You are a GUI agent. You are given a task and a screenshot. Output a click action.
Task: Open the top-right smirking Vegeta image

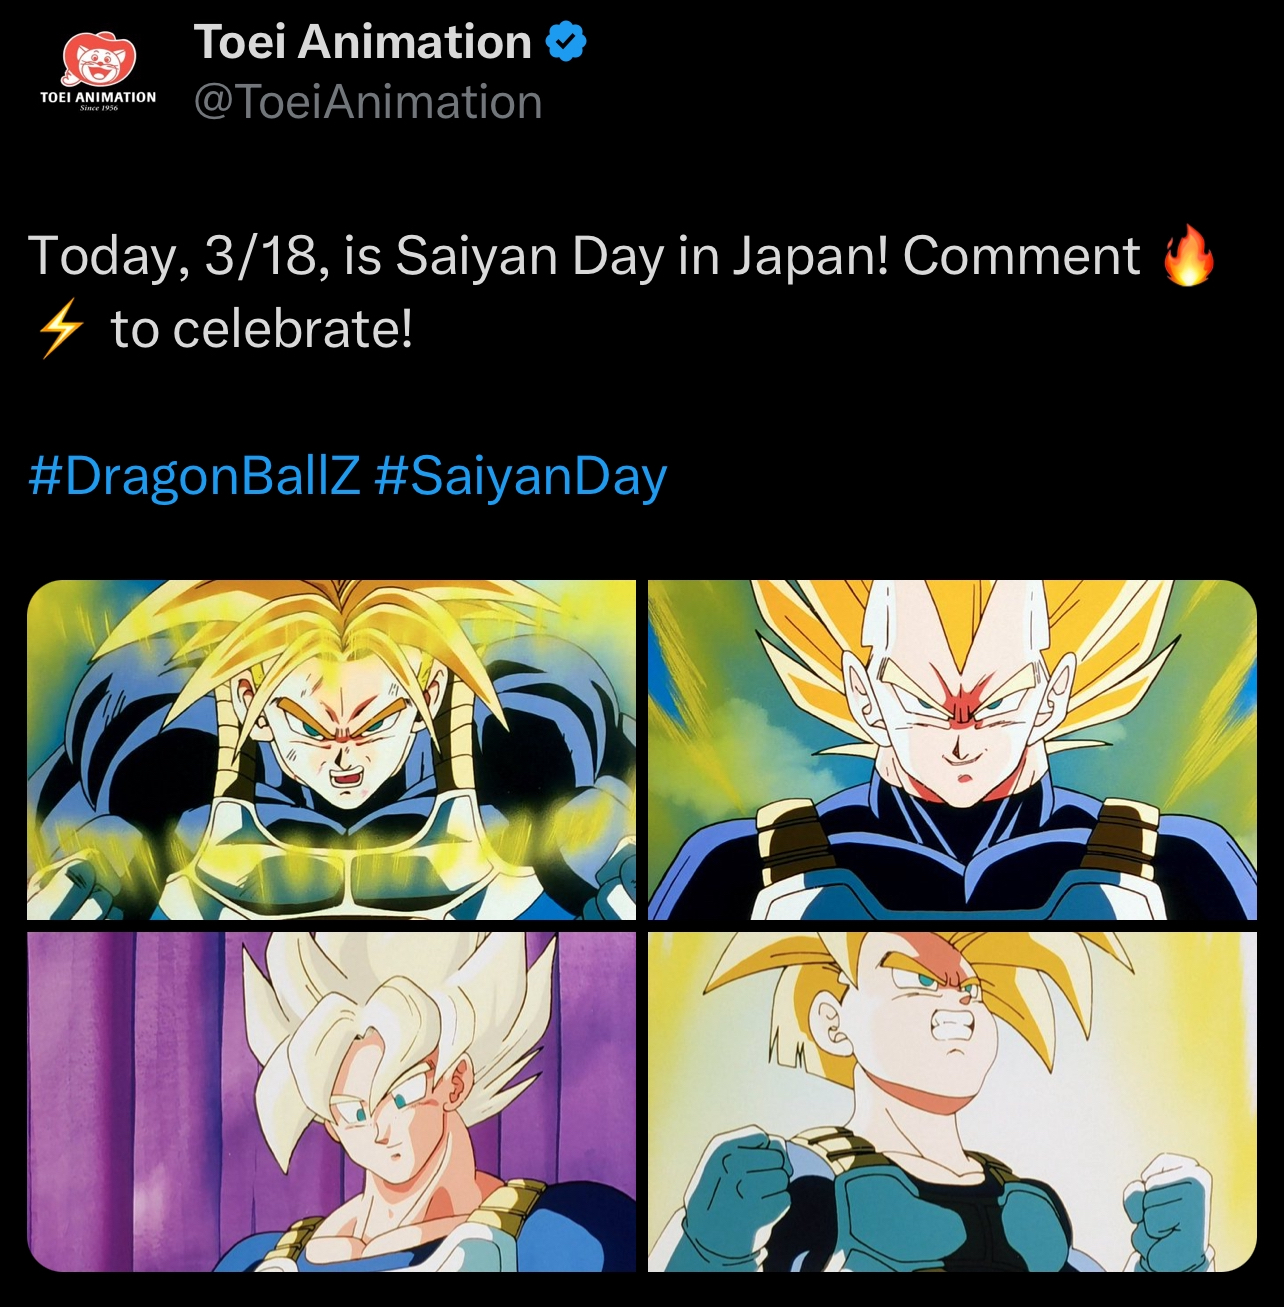[x=952, y=749]
